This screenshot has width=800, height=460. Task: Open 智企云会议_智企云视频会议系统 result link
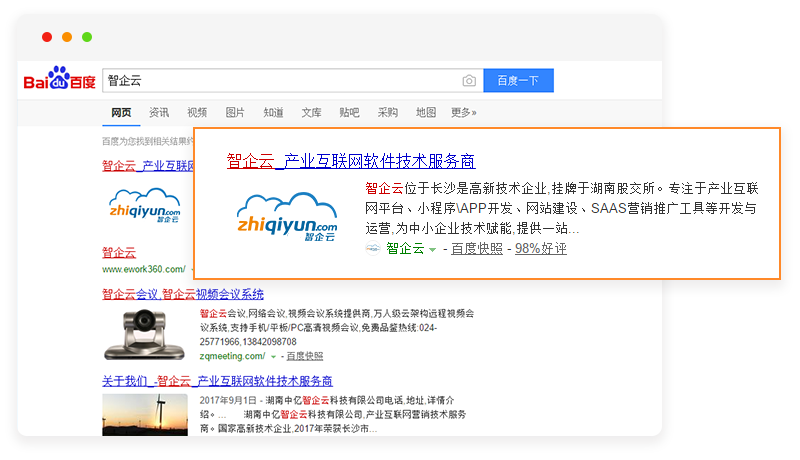[183, 294]
